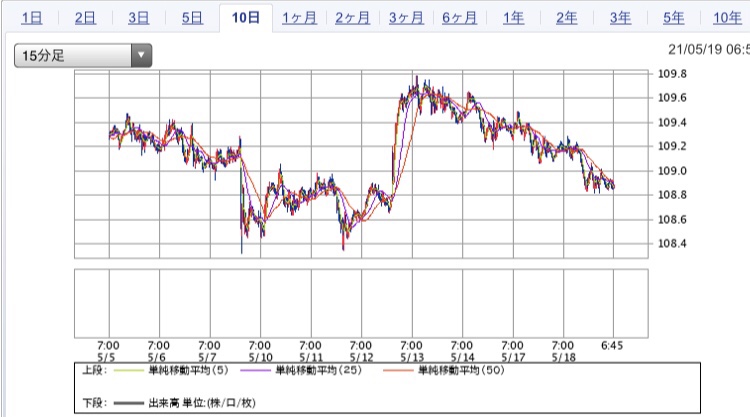Image resolution: width=750 pixels, height=417 pixels.
Task: Click the 109.0 price axis label
Action: (672, 171)
